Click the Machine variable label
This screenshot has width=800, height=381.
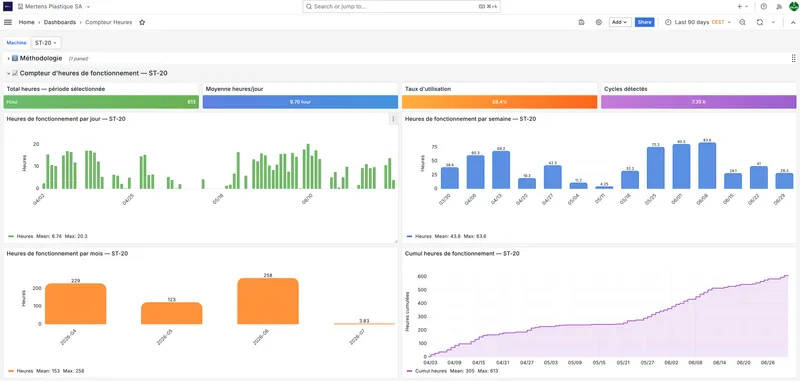tap(16, 43)
